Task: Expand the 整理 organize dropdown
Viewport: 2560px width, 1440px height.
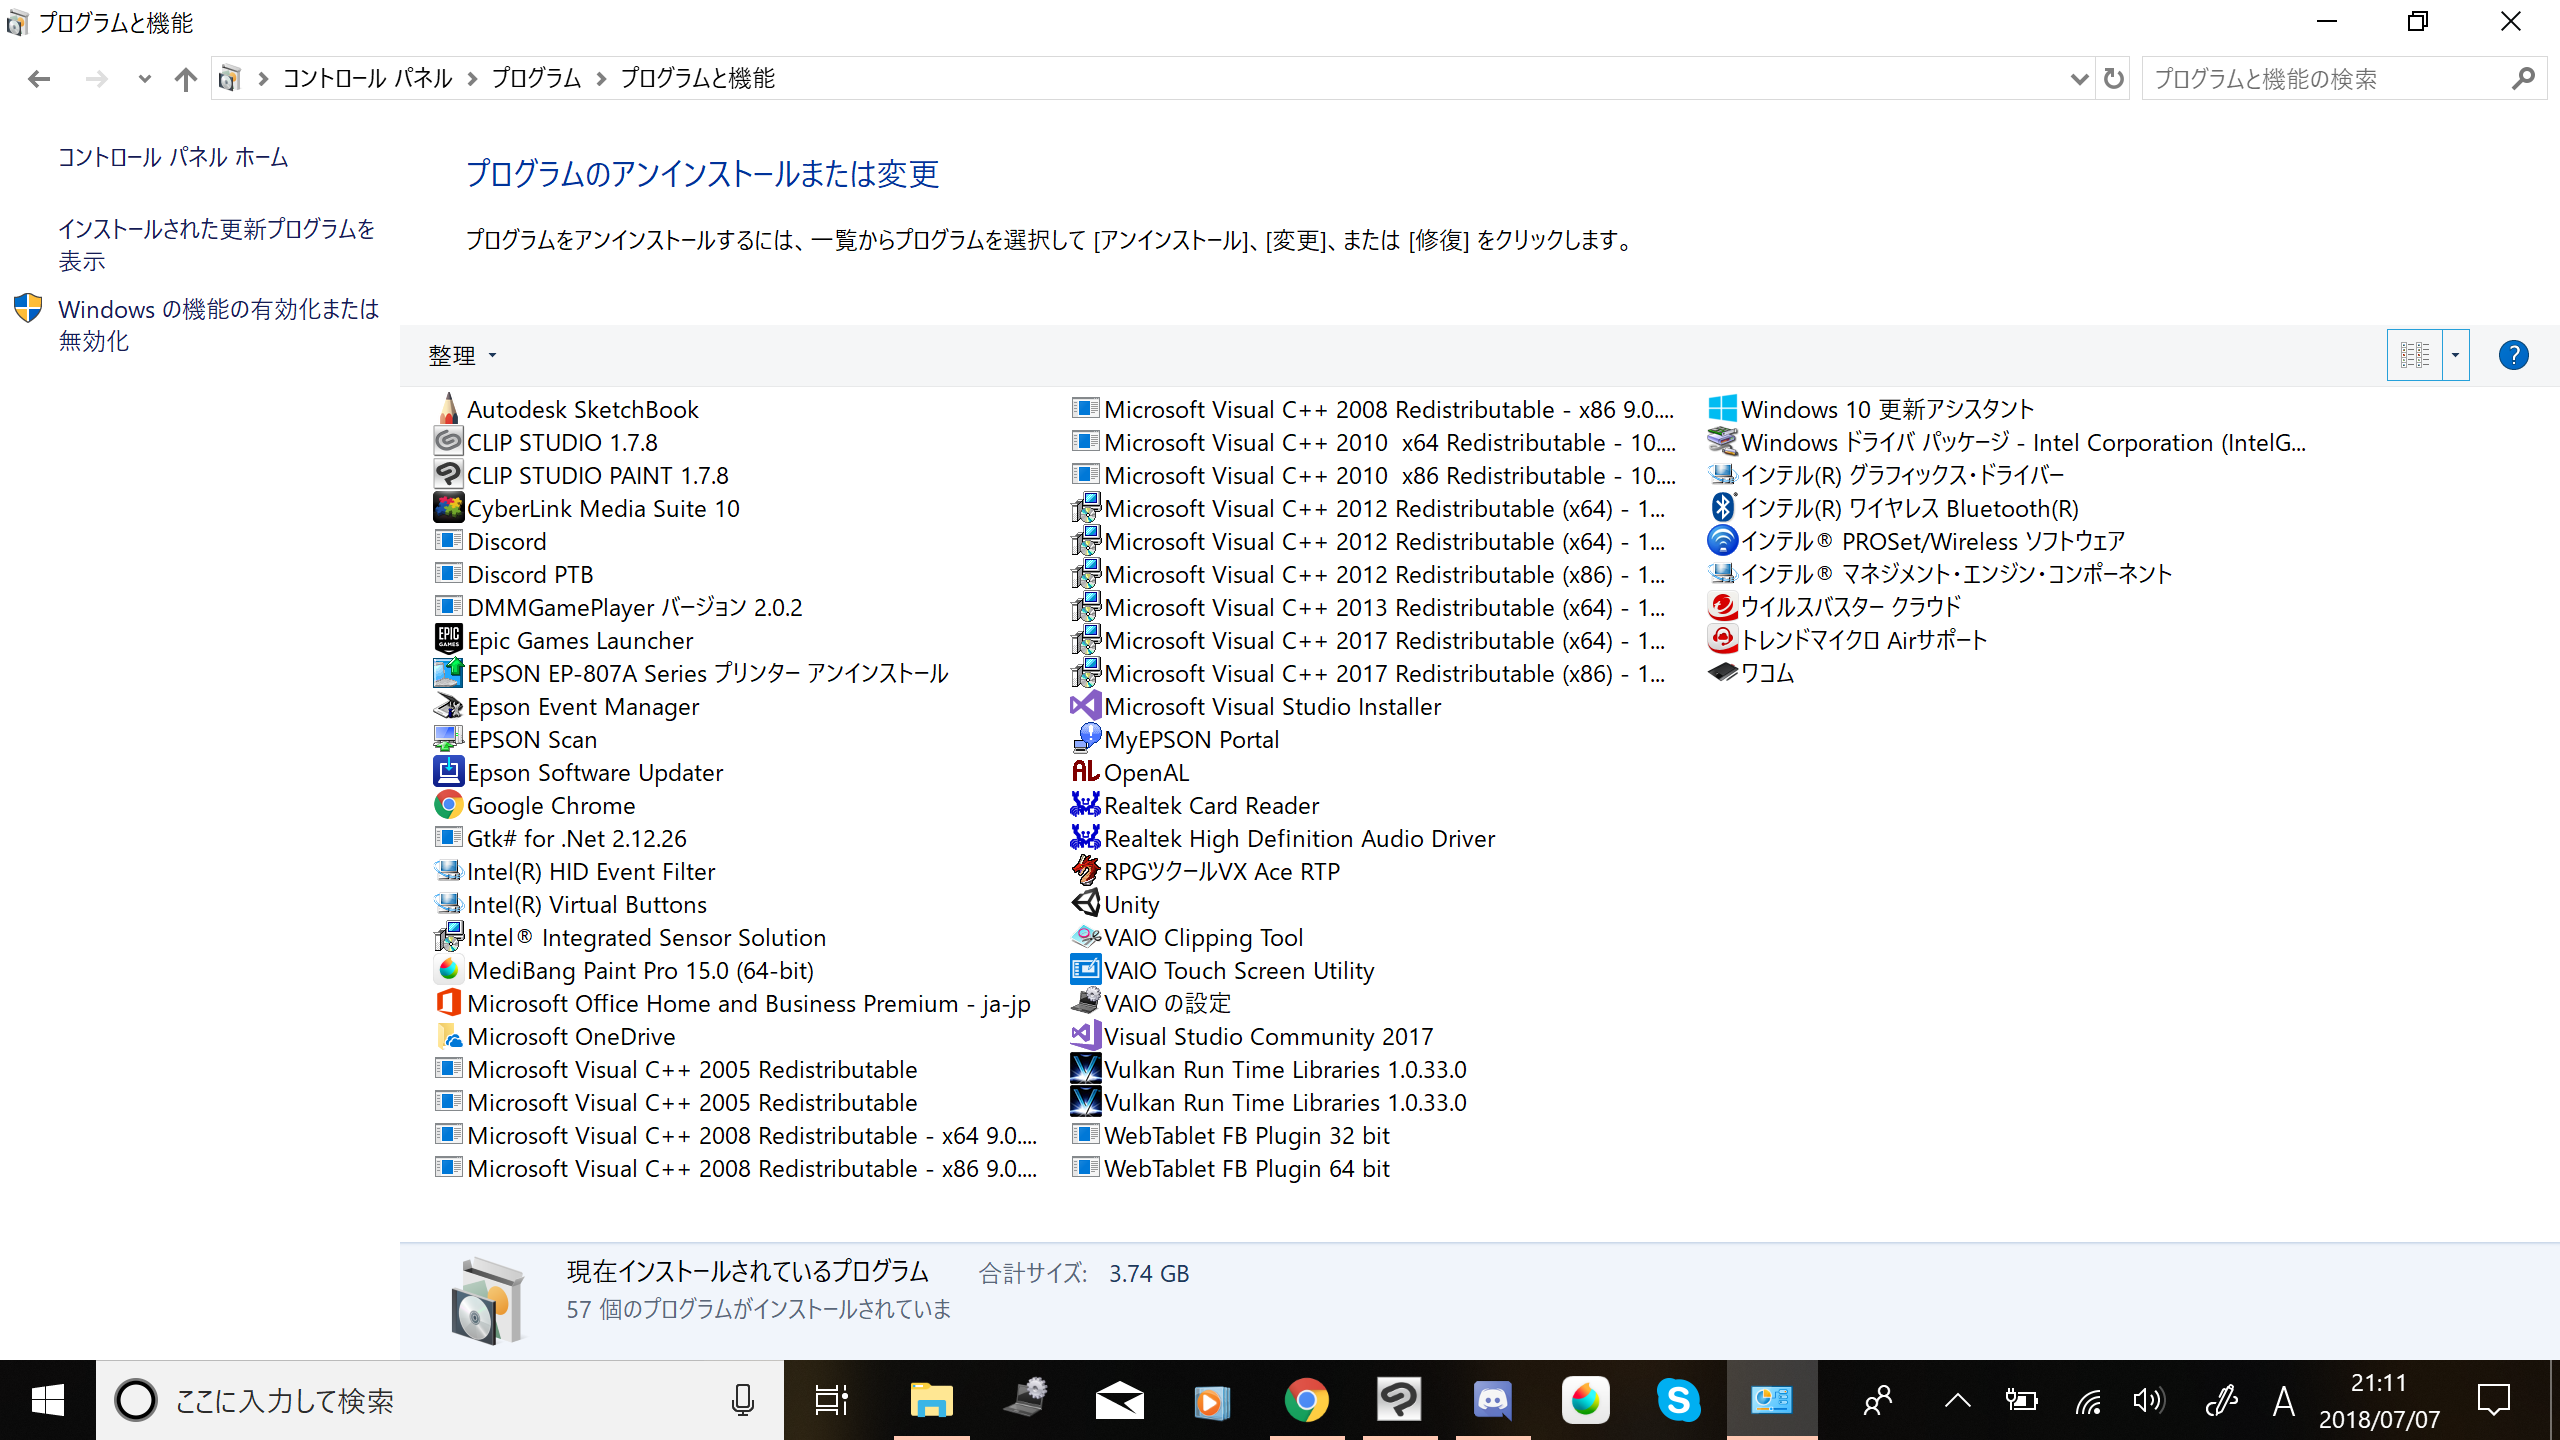Action: (462, 355)
